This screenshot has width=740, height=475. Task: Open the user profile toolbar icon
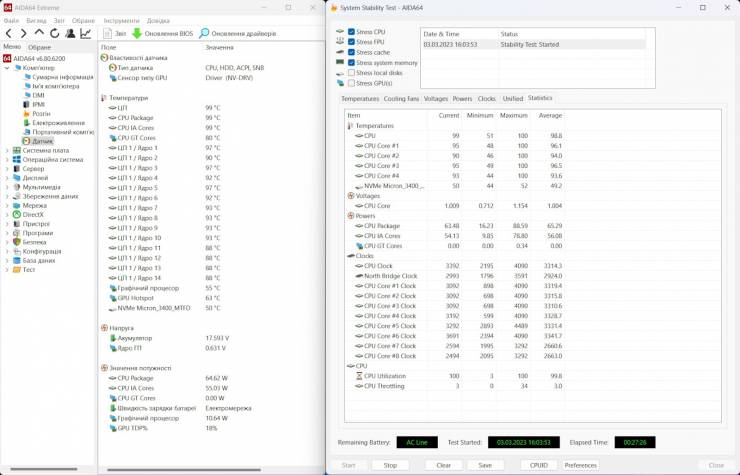(x=70, y=34)
